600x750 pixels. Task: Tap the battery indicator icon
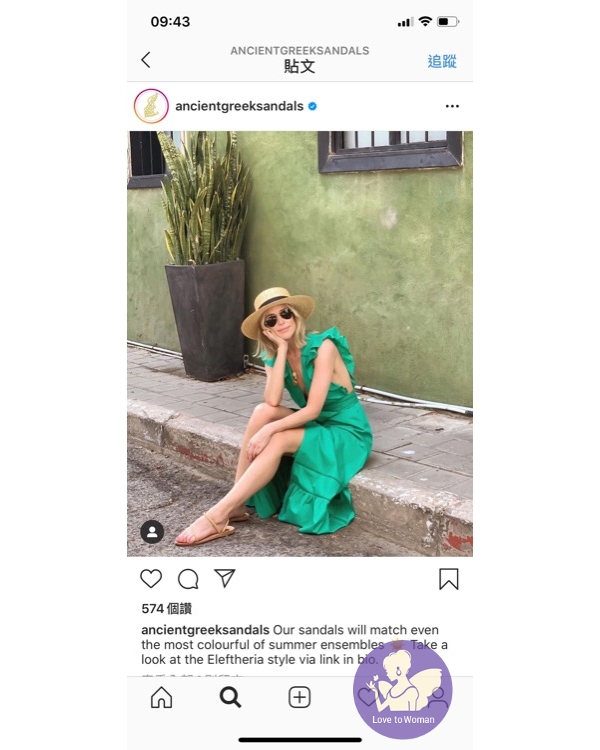point(448,22)
